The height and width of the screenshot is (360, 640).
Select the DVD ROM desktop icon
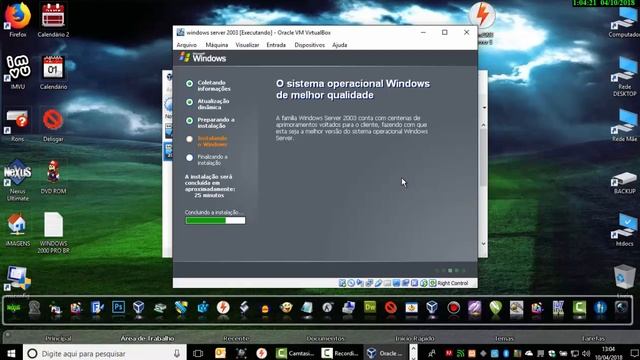(53, 177)
